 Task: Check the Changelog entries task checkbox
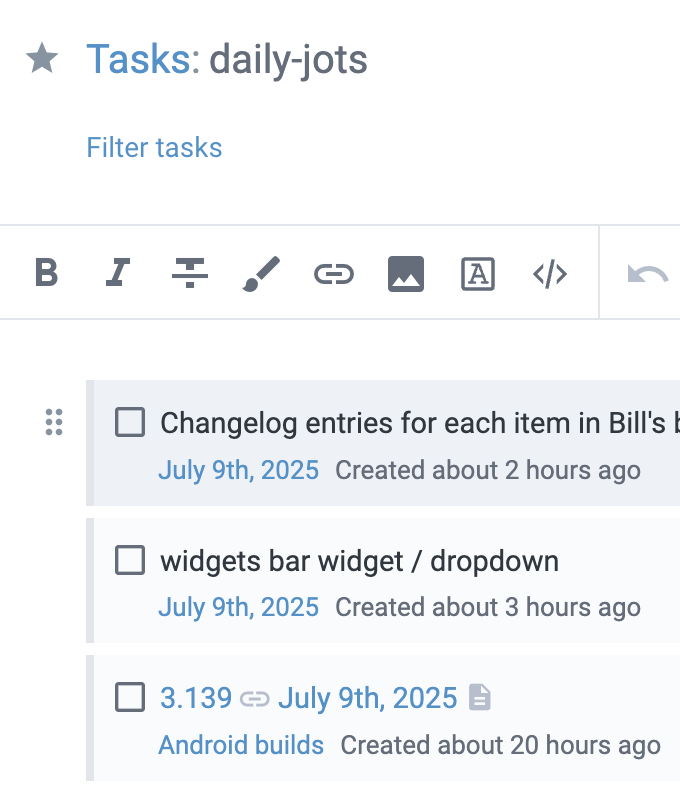point(130,423)
